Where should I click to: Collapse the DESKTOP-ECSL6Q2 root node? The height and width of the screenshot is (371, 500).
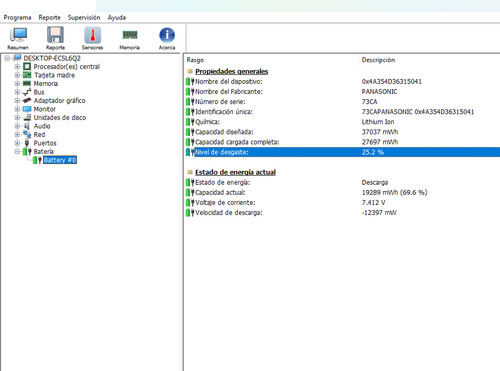7,58
